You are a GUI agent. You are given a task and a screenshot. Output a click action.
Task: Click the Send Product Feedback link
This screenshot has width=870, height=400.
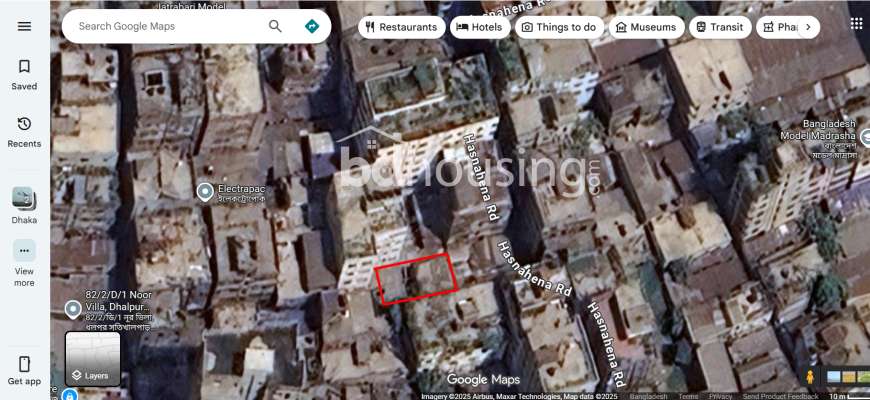coord(780,396)
